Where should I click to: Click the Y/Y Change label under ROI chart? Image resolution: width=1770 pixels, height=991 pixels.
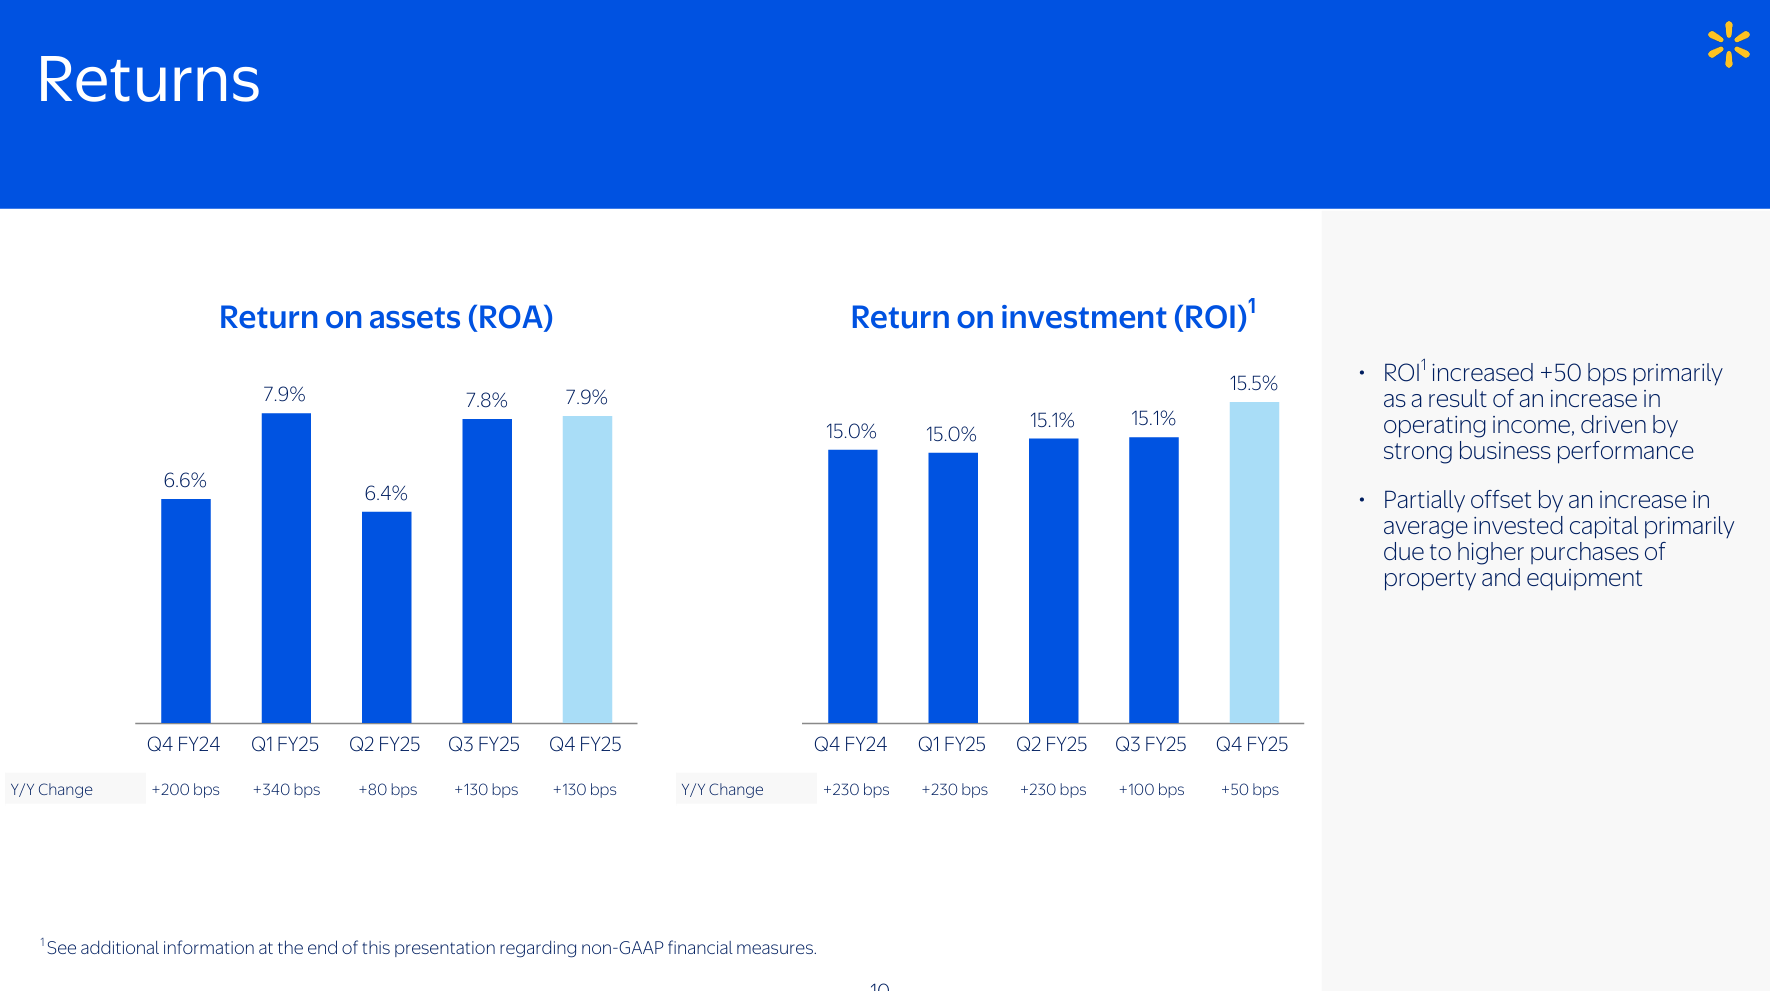(722, 789)
